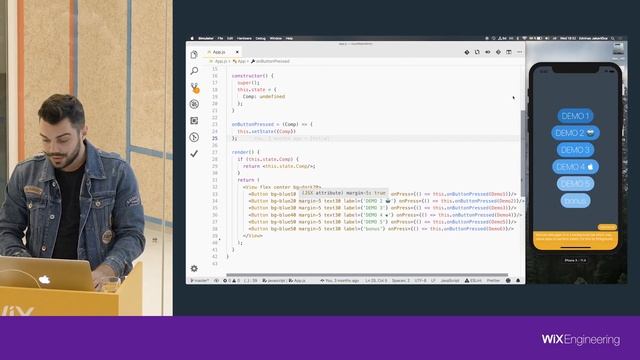640x360 pixels.
Task: Click the desktop thumbnail behind the simulator
Action: tap(618, 50)
